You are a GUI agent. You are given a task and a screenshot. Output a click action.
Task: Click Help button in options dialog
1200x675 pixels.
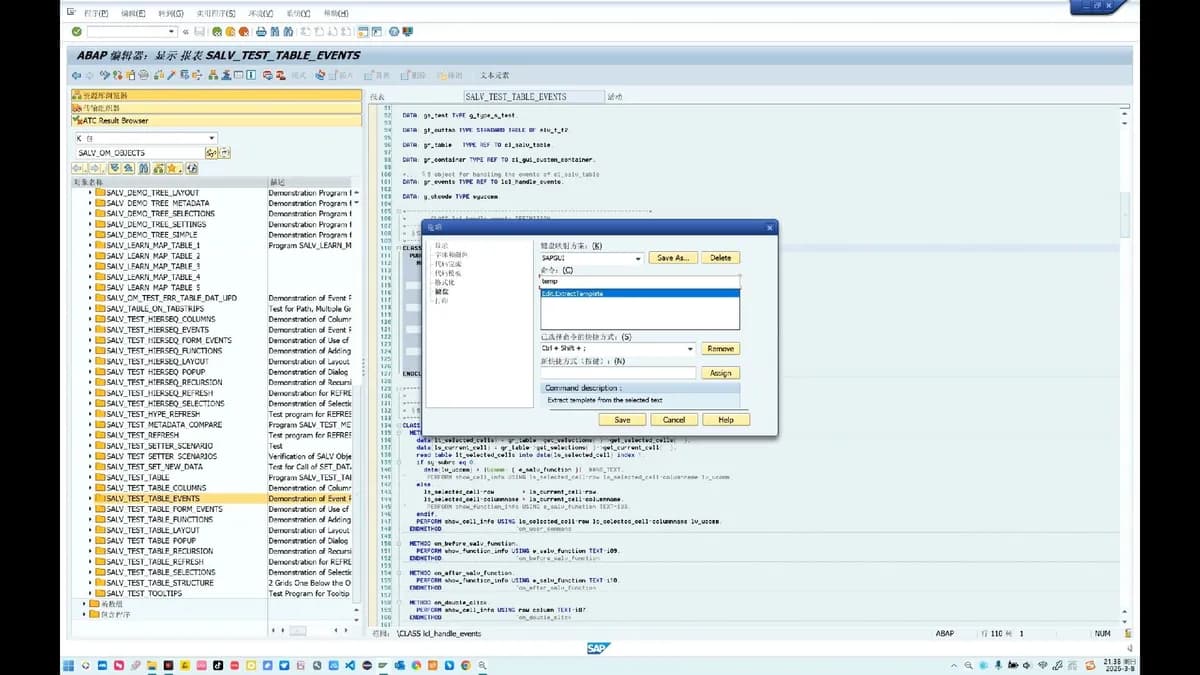pos(726,420)
